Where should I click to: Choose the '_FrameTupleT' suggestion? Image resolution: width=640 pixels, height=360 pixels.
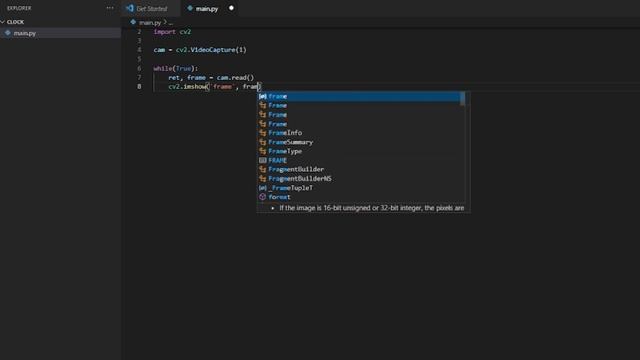point(360,188)
